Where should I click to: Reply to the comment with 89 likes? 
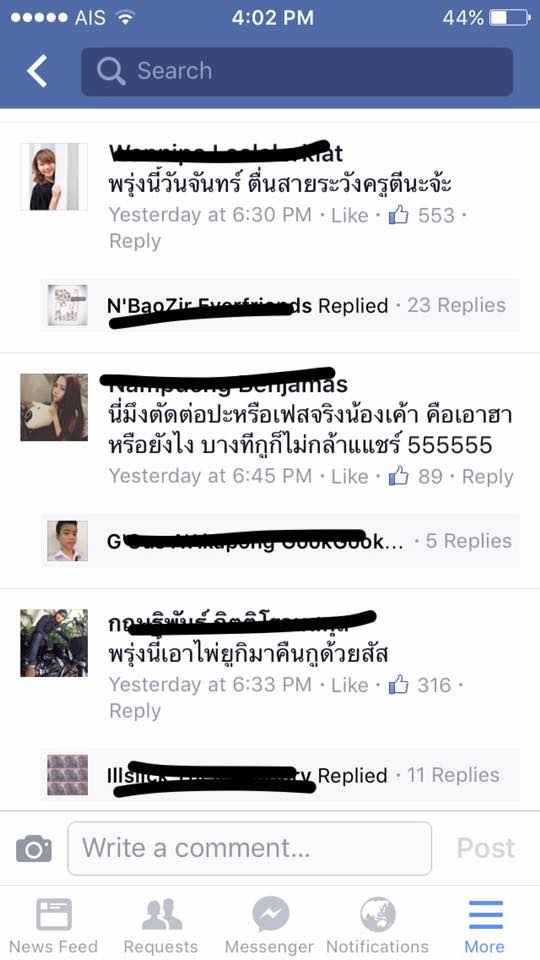coord(488,477)
